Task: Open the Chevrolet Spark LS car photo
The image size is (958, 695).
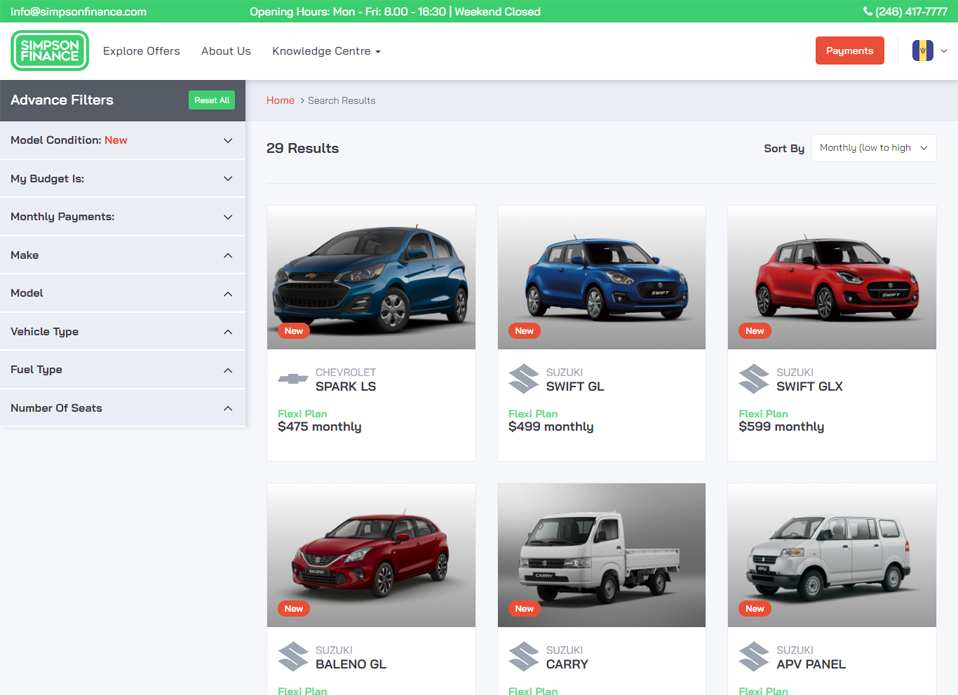Action: 371,277
